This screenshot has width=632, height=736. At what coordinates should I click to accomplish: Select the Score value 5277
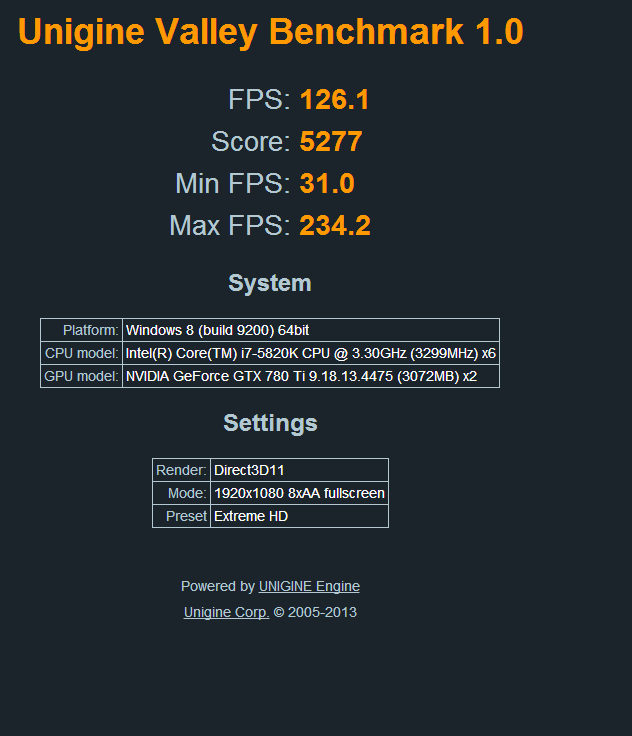pyautogui.click(x=331, y=141)
